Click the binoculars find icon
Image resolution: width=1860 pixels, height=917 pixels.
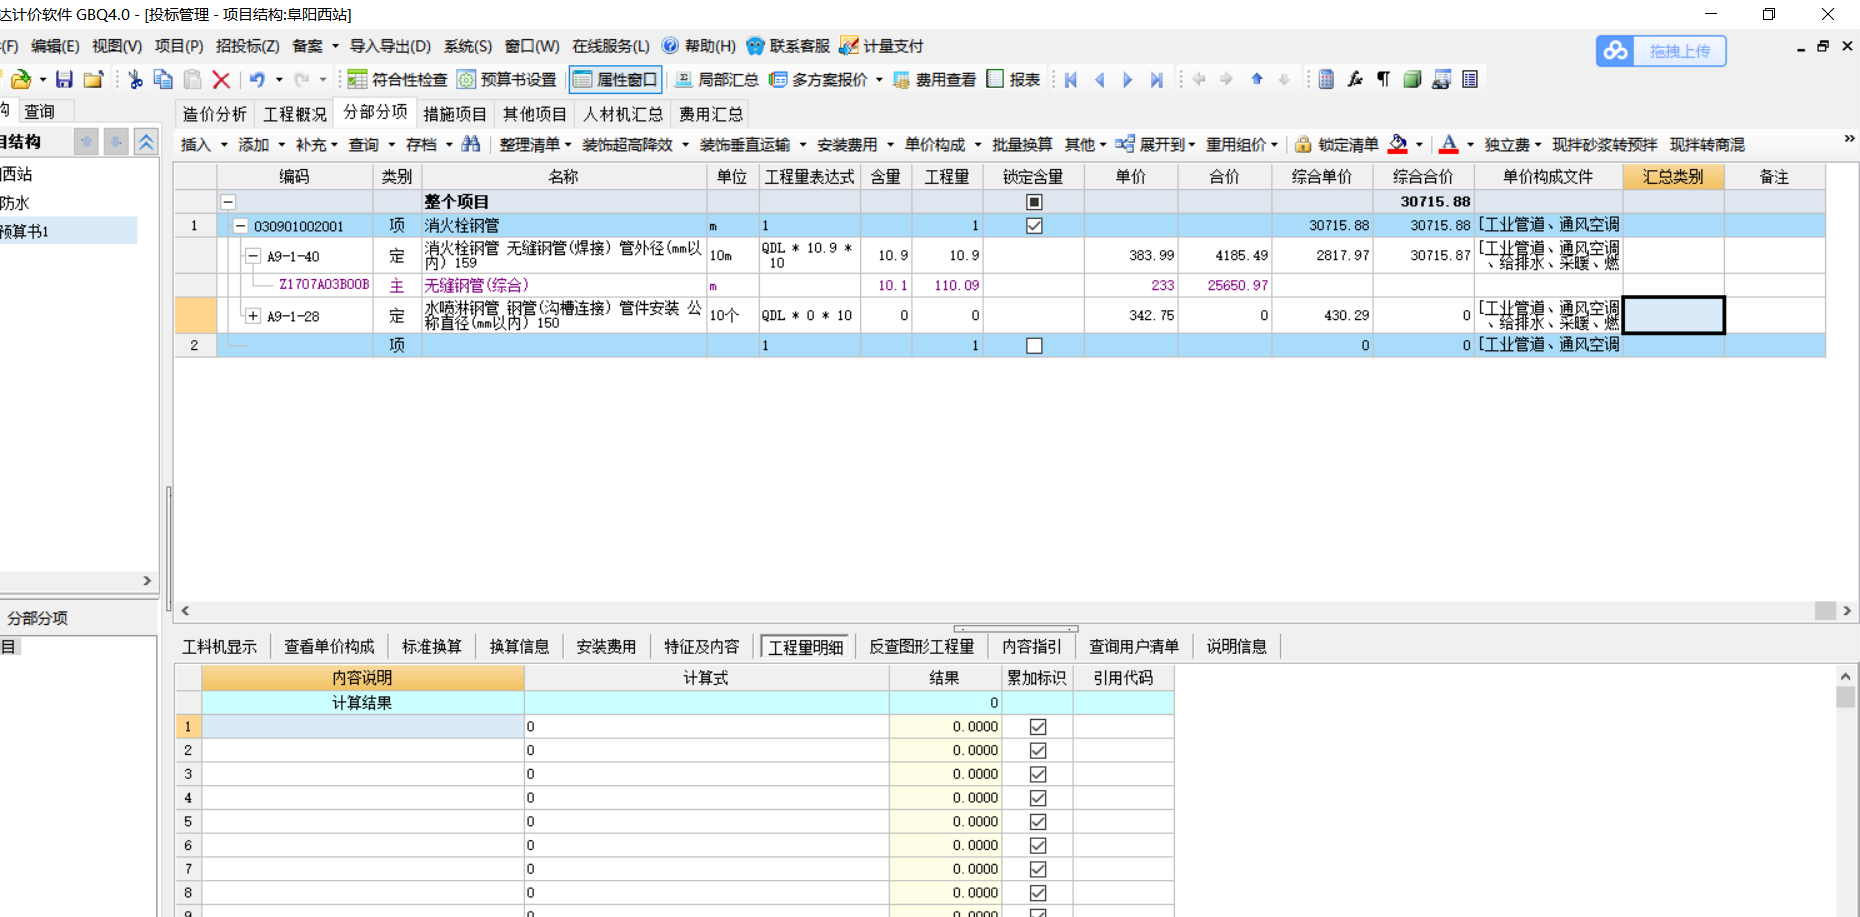point(471,144)
